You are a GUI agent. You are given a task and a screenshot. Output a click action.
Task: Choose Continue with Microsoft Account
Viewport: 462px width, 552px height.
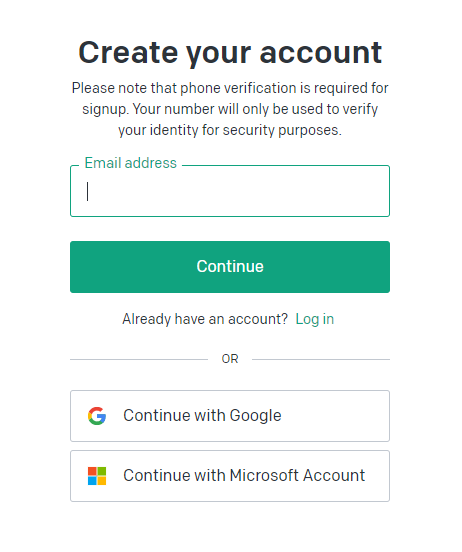click(230, 476)
